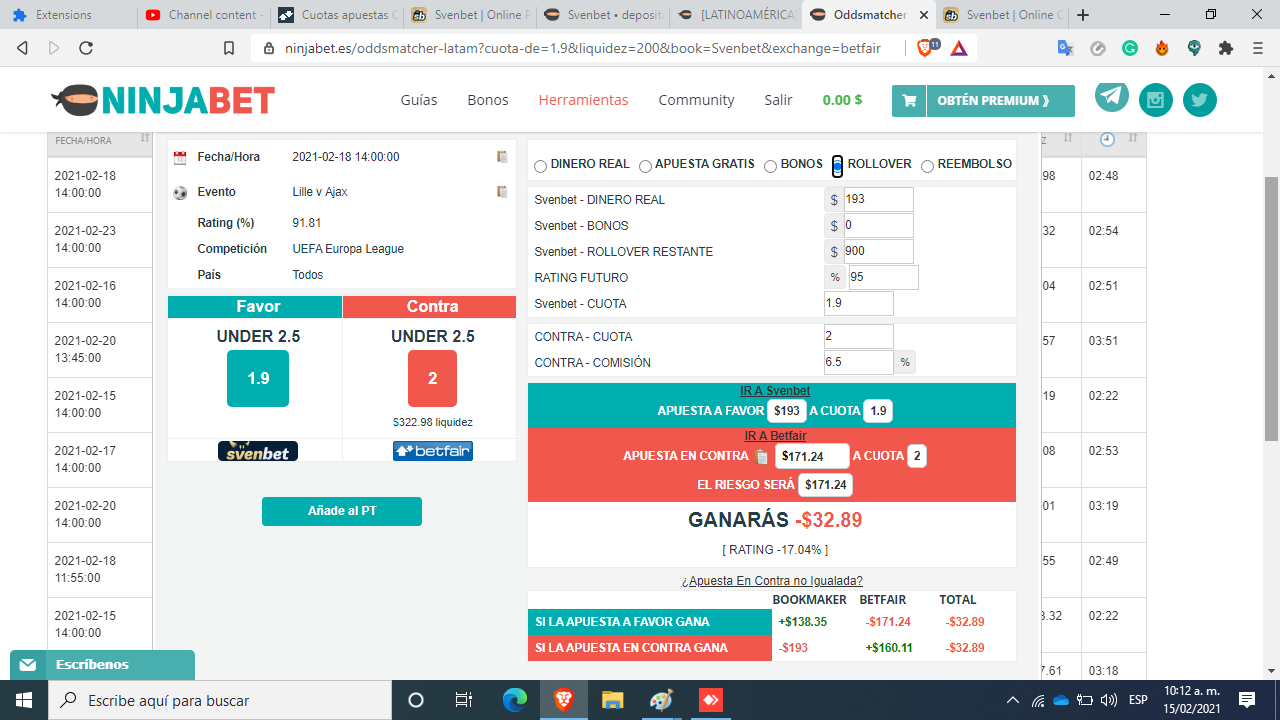Image resolution: width=1280 pixels, height=720 pixels.
Task: Open the Escríbenos chat widget
Action: point(102,665)
